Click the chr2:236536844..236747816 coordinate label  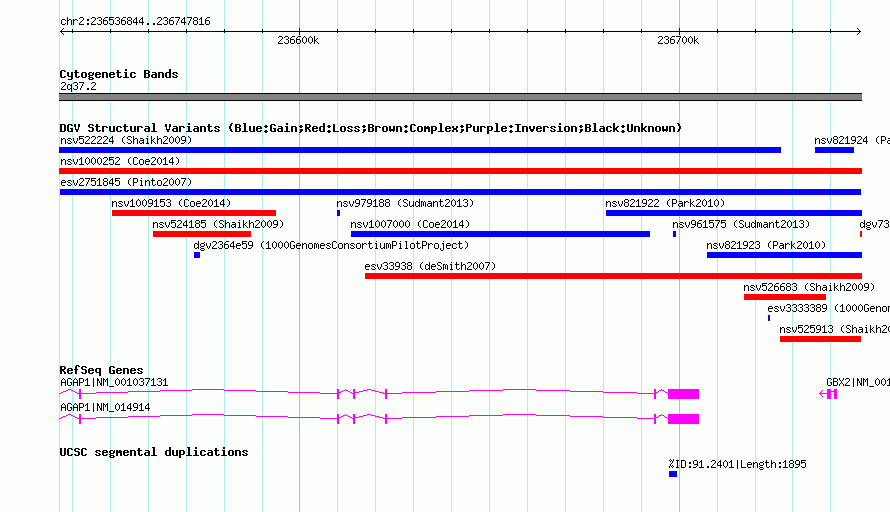click(x=135, y=22)
